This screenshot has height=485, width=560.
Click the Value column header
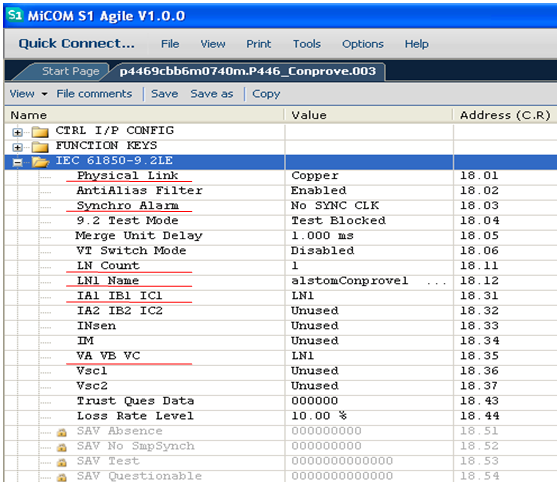tap(369, 115)
